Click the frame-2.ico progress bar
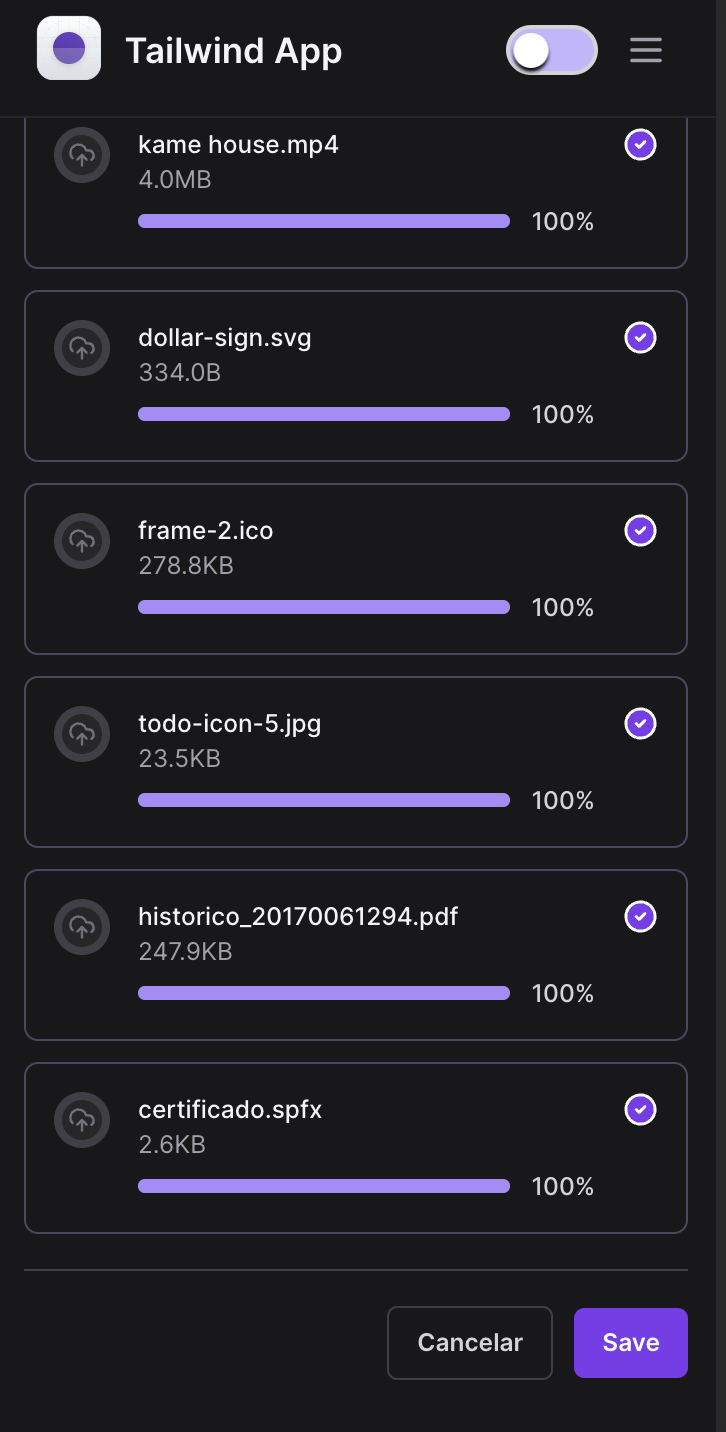This screenshot has width=726, height=1432. point(324,607)
